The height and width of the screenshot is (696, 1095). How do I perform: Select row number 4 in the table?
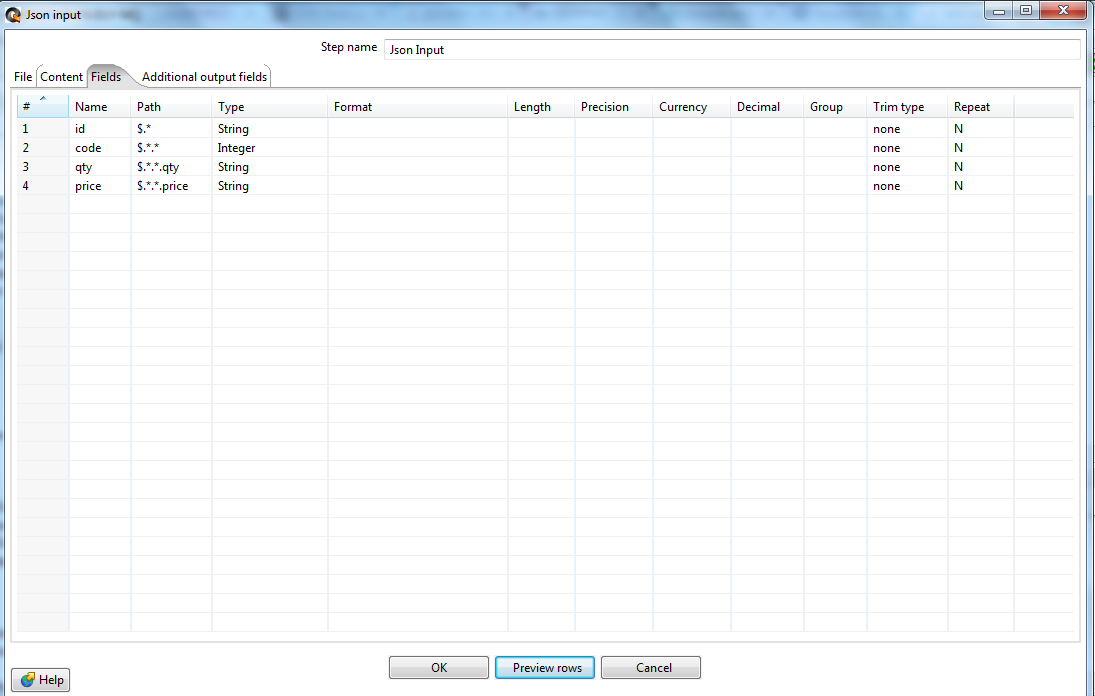(x=42, y=186)
